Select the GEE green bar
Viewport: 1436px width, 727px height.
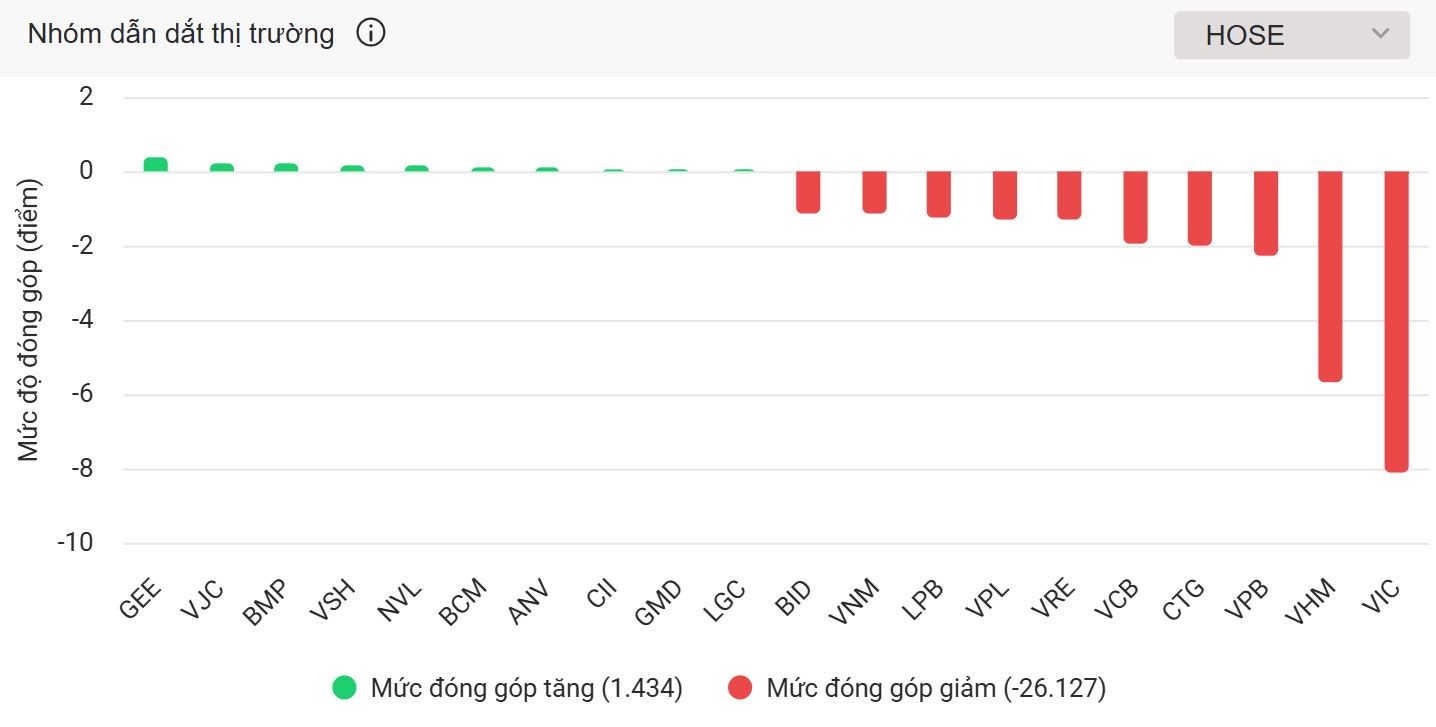click(155, 165)
